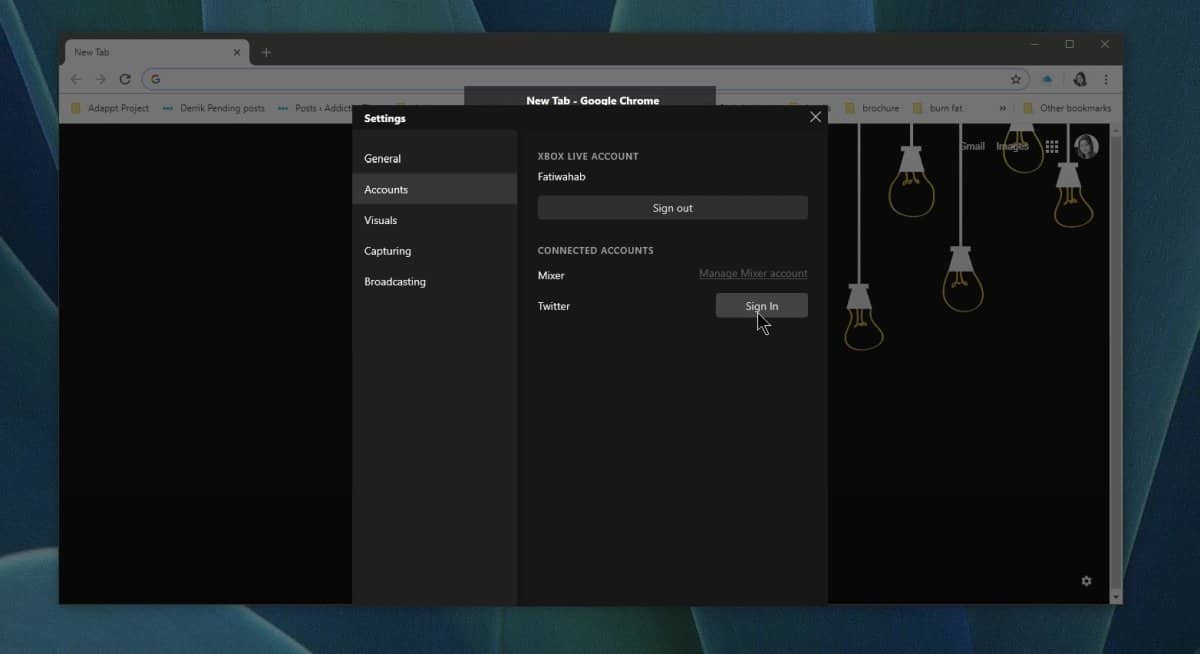The height and width of the screenshot is (654, 1200).
Task: Click Chrome's back navigation arrow
Action: click(x=76, y=79)
